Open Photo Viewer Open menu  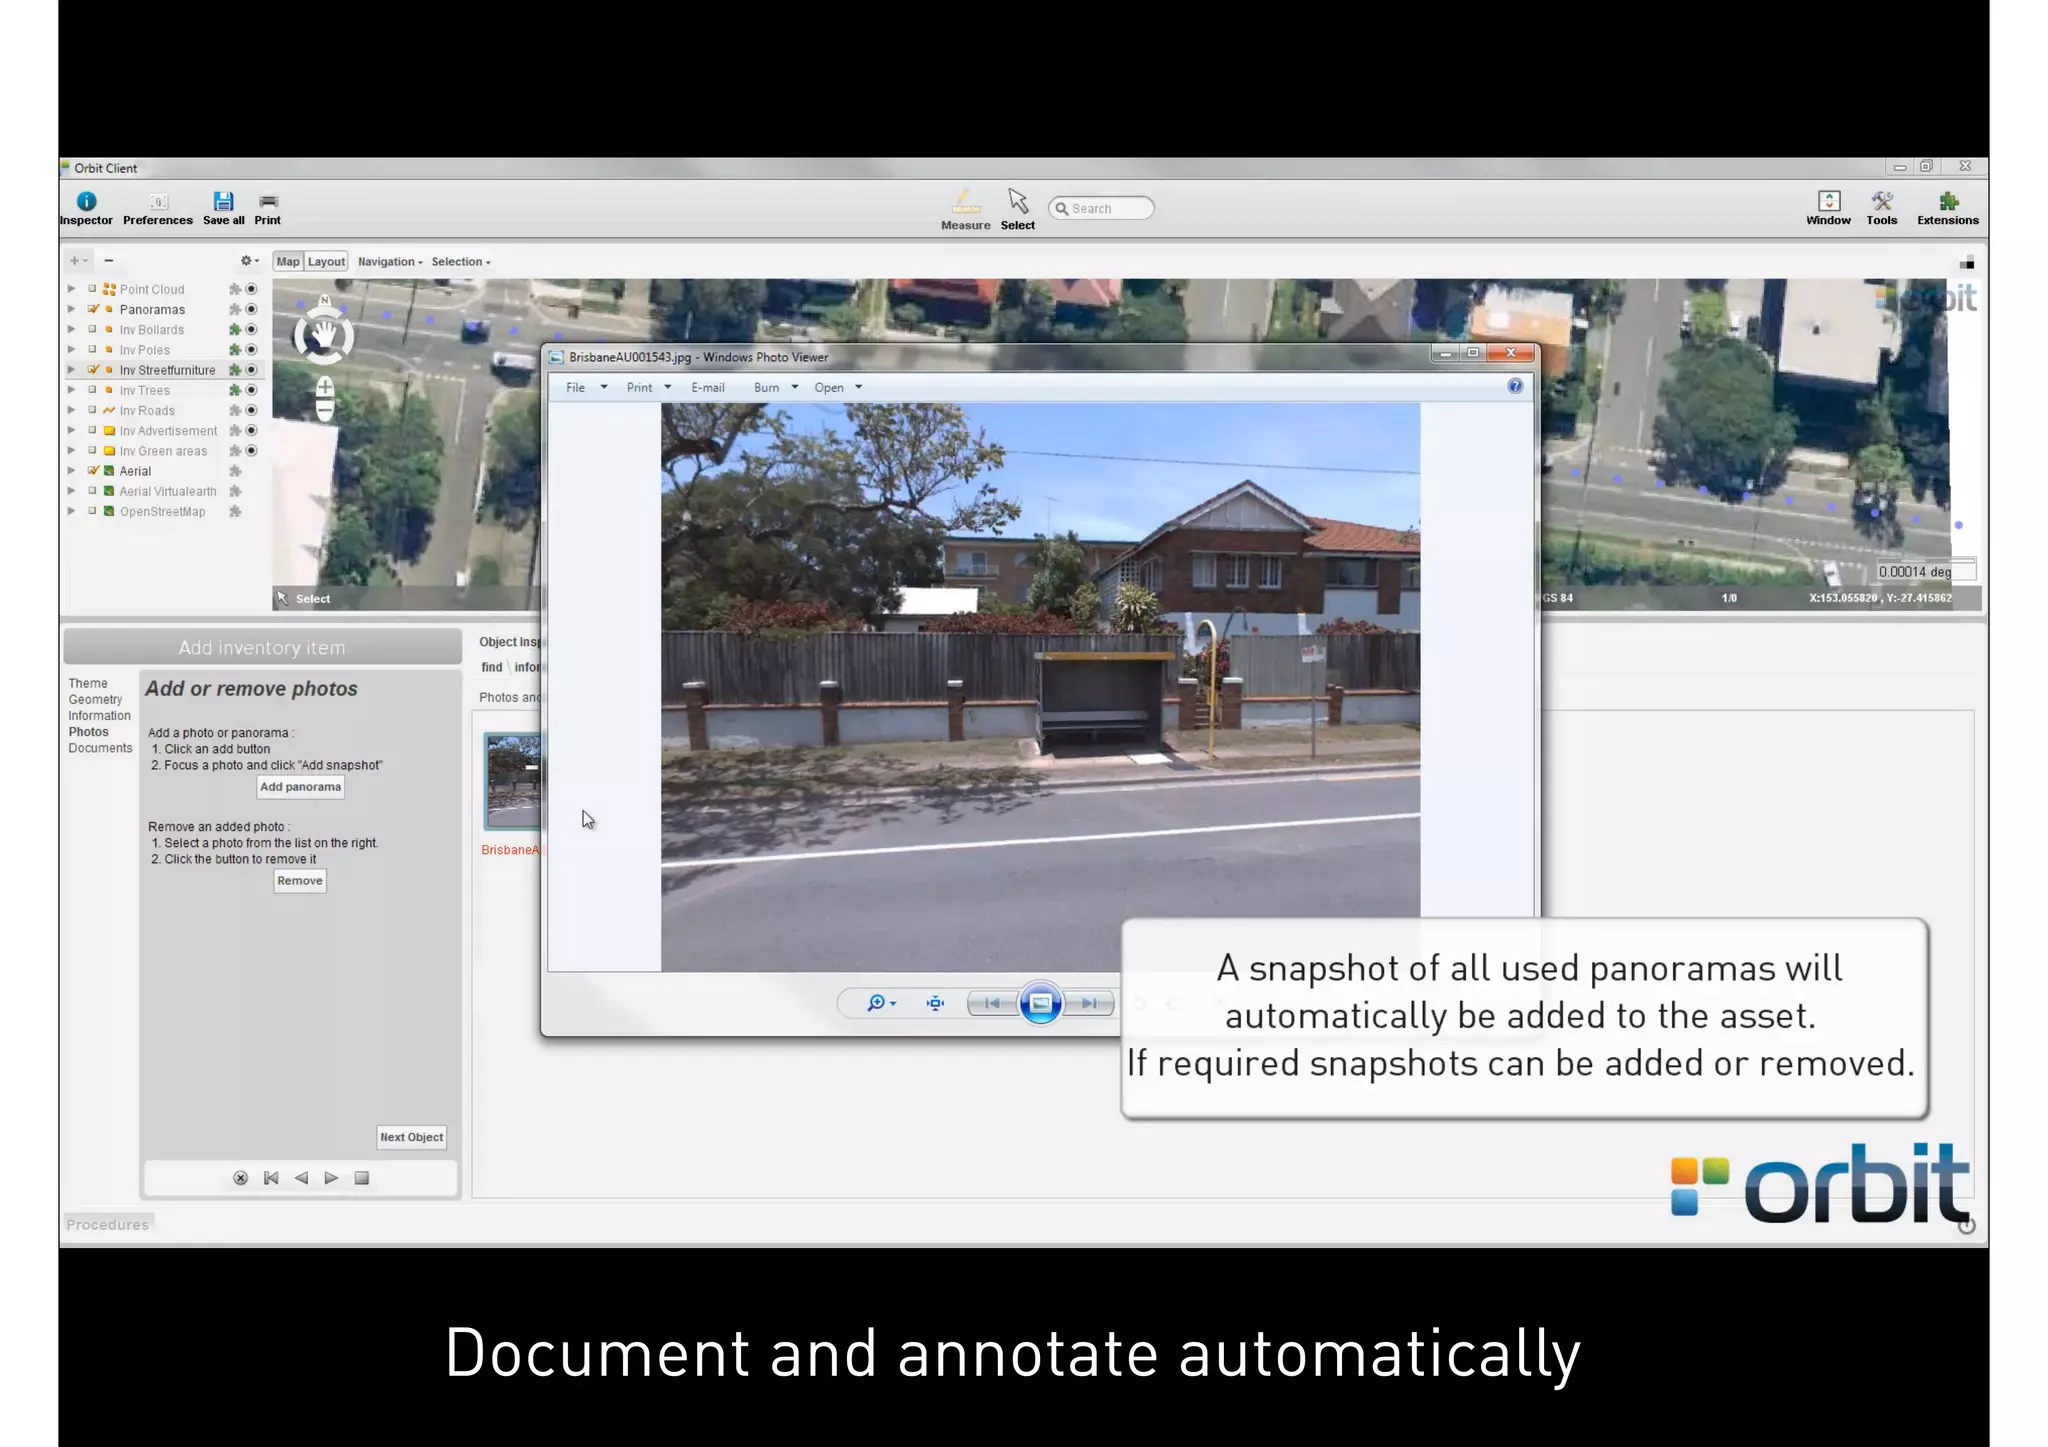(x=838, y=387)
